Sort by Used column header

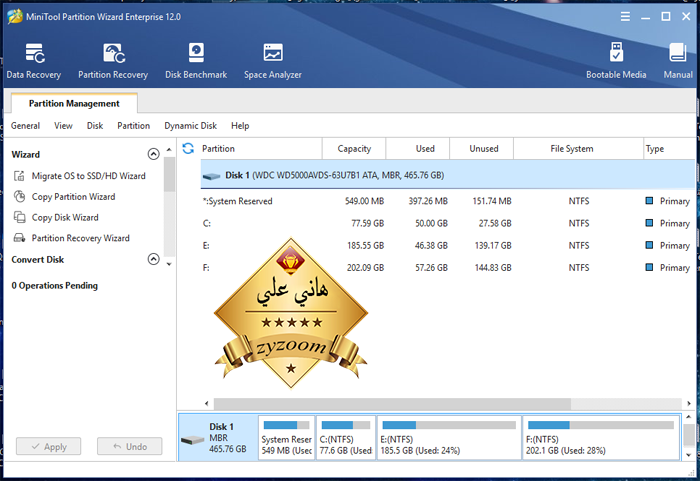[x=418, y=149]
